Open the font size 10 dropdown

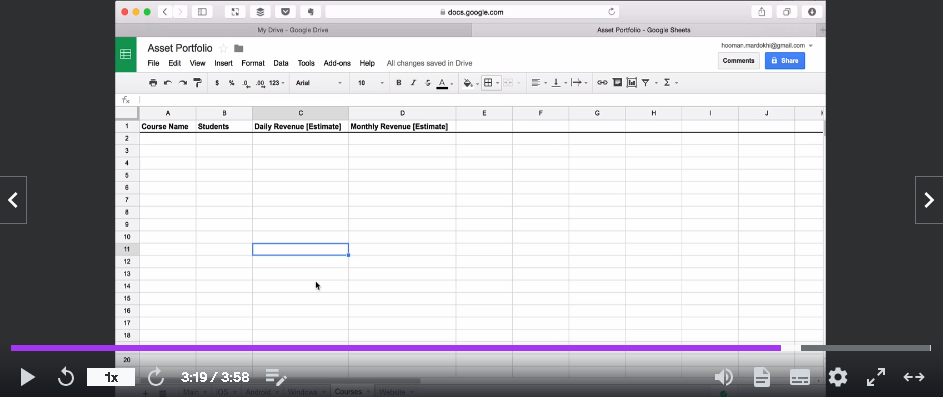click(370, 83)
